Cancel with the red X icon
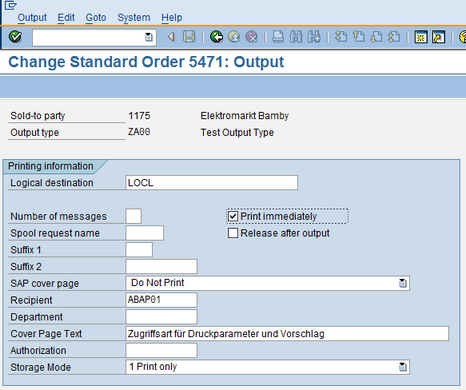The width and height of the screenshot is (466, 390). [x=252, y=37]
